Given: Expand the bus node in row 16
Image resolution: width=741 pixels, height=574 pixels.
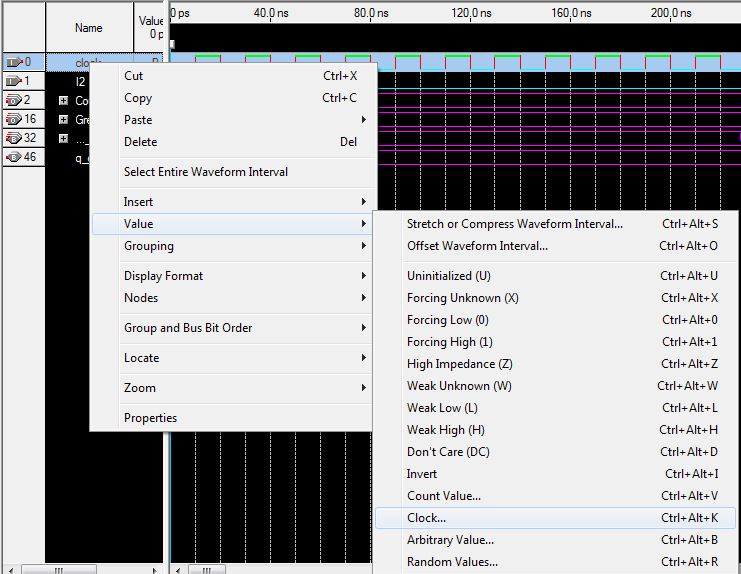Looking at the screenshot, I should [x=63, y=120].
